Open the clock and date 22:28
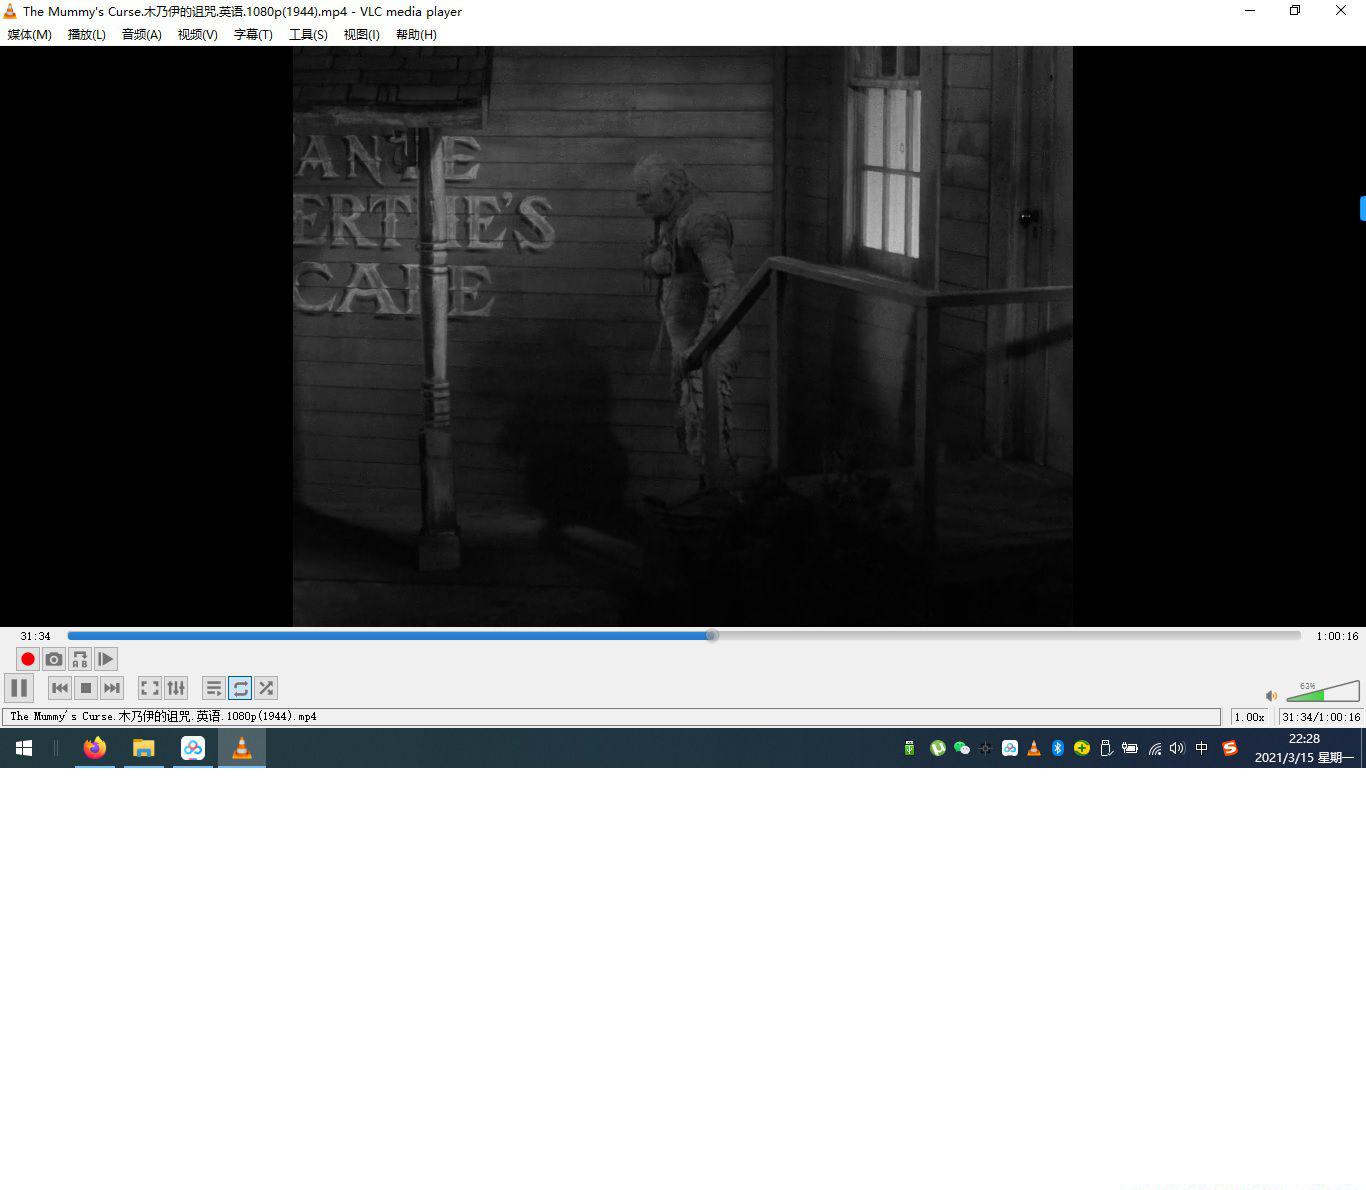The image size is (1366, 1190). 1304,748
